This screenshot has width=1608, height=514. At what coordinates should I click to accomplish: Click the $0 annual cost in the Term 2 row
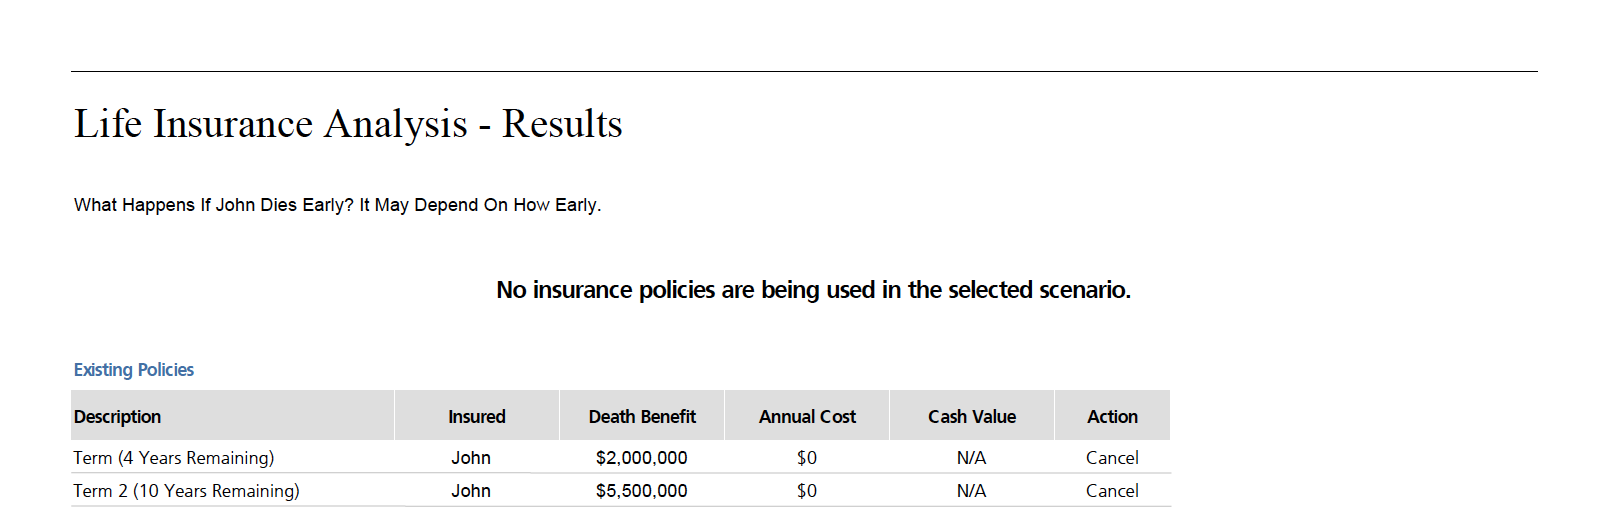807,491
